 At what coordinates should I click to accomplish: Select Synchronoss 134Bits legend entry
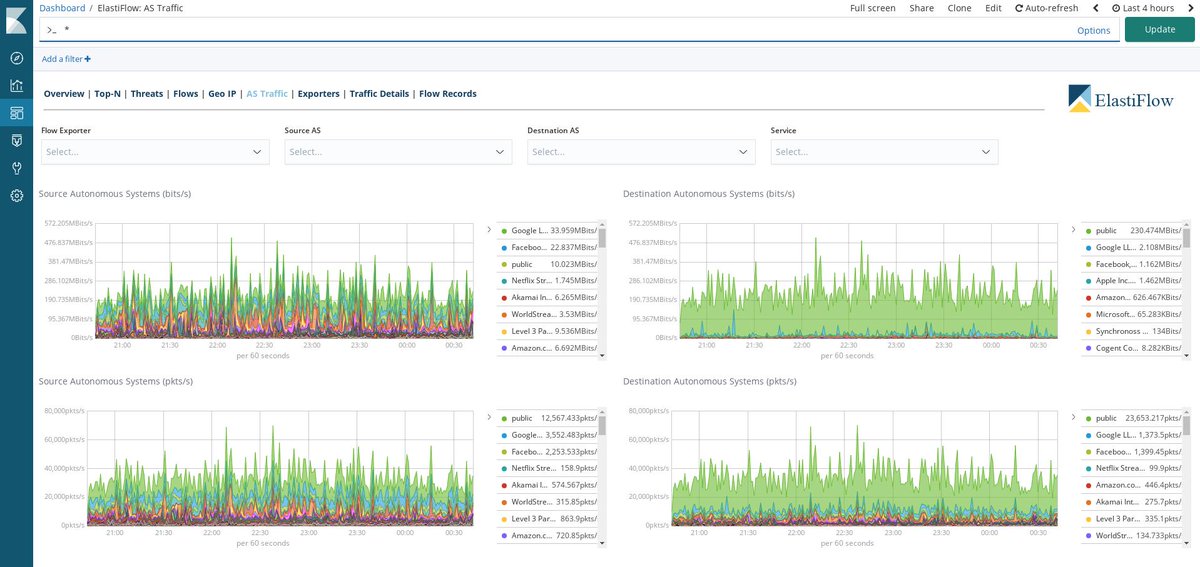[1131, 331]
